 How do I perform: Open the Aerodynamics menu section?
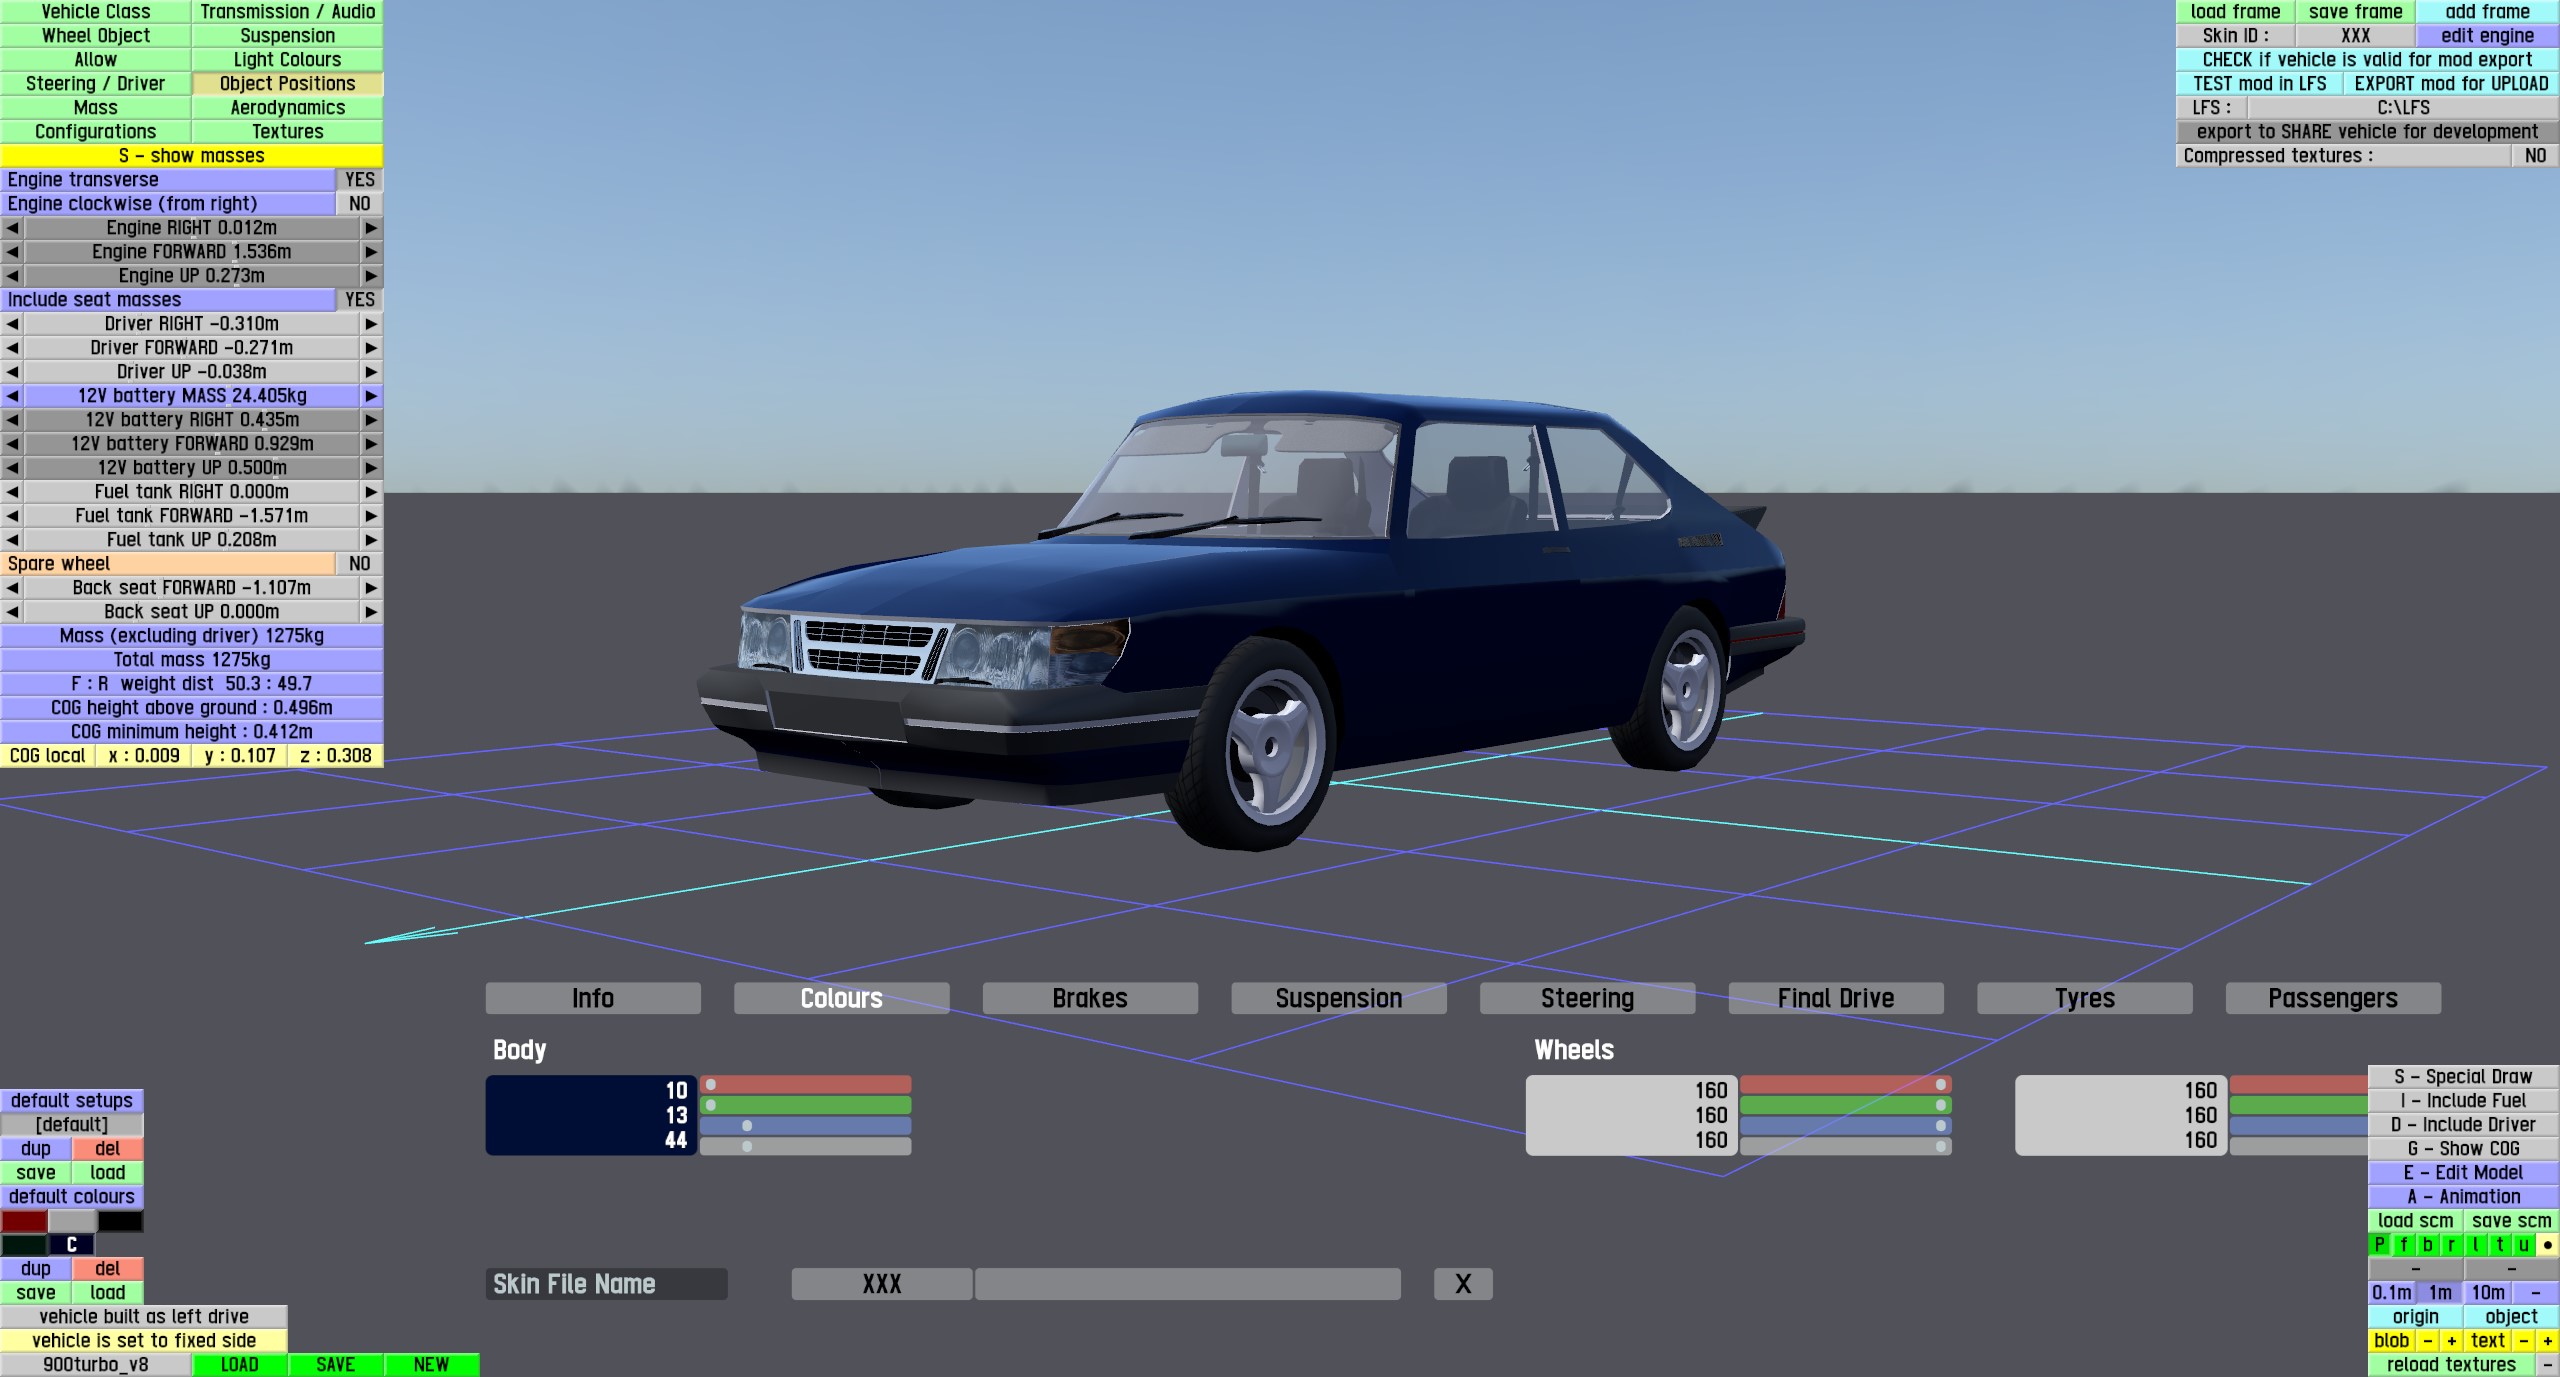(287, 108)
